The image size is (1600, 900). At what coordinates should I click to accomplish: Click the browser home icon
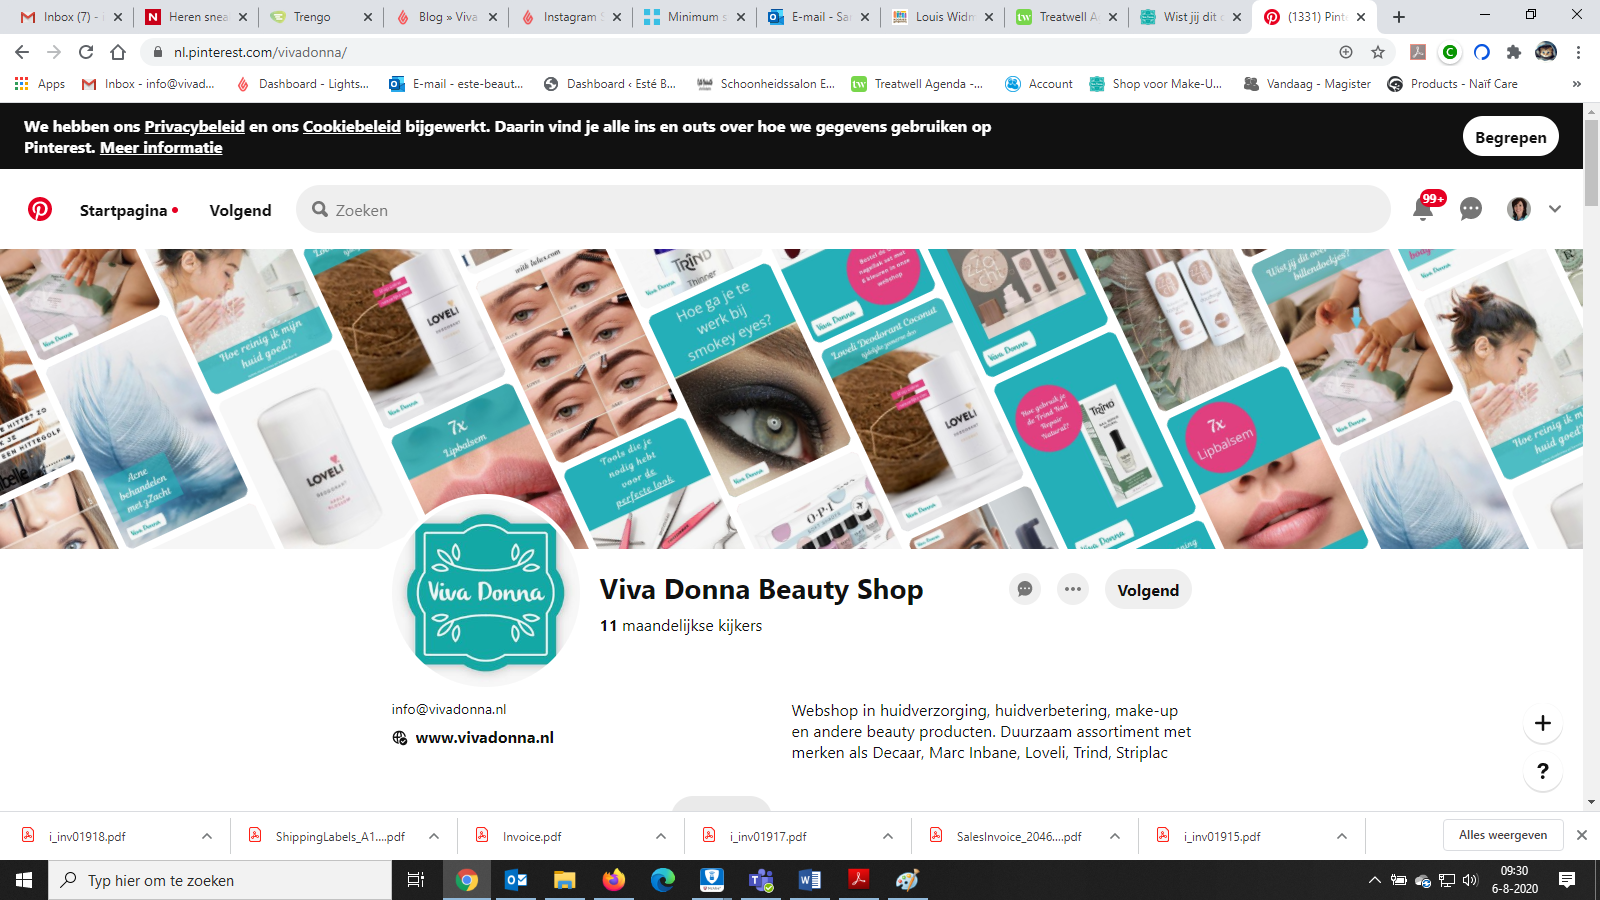pyautogui.click(x=118, y=52)
